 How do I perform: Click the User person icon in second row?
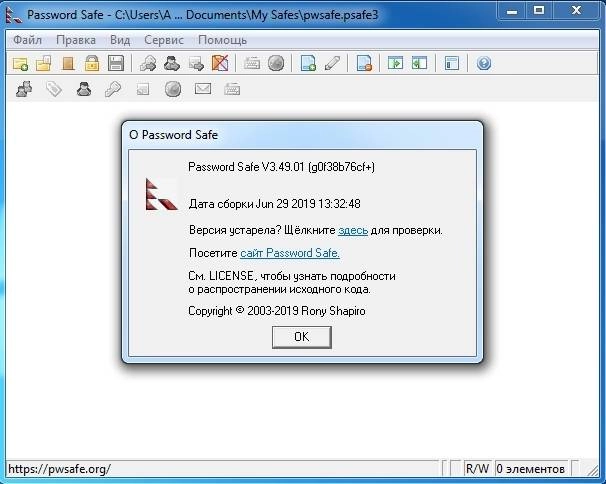[x=84, y=89]
